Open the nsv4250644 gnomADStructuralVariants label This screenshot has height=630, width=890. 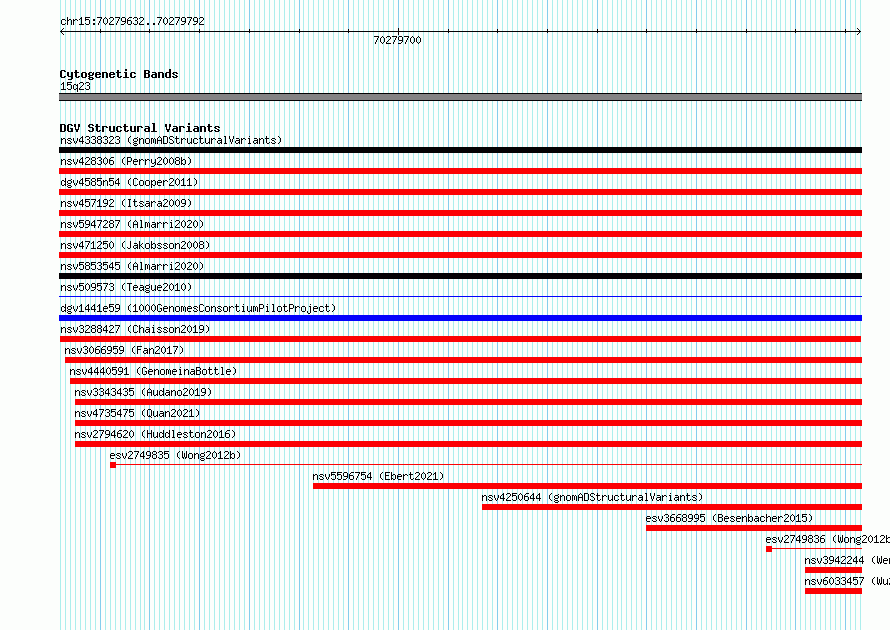pyautogui.click(x=592, y=497)
